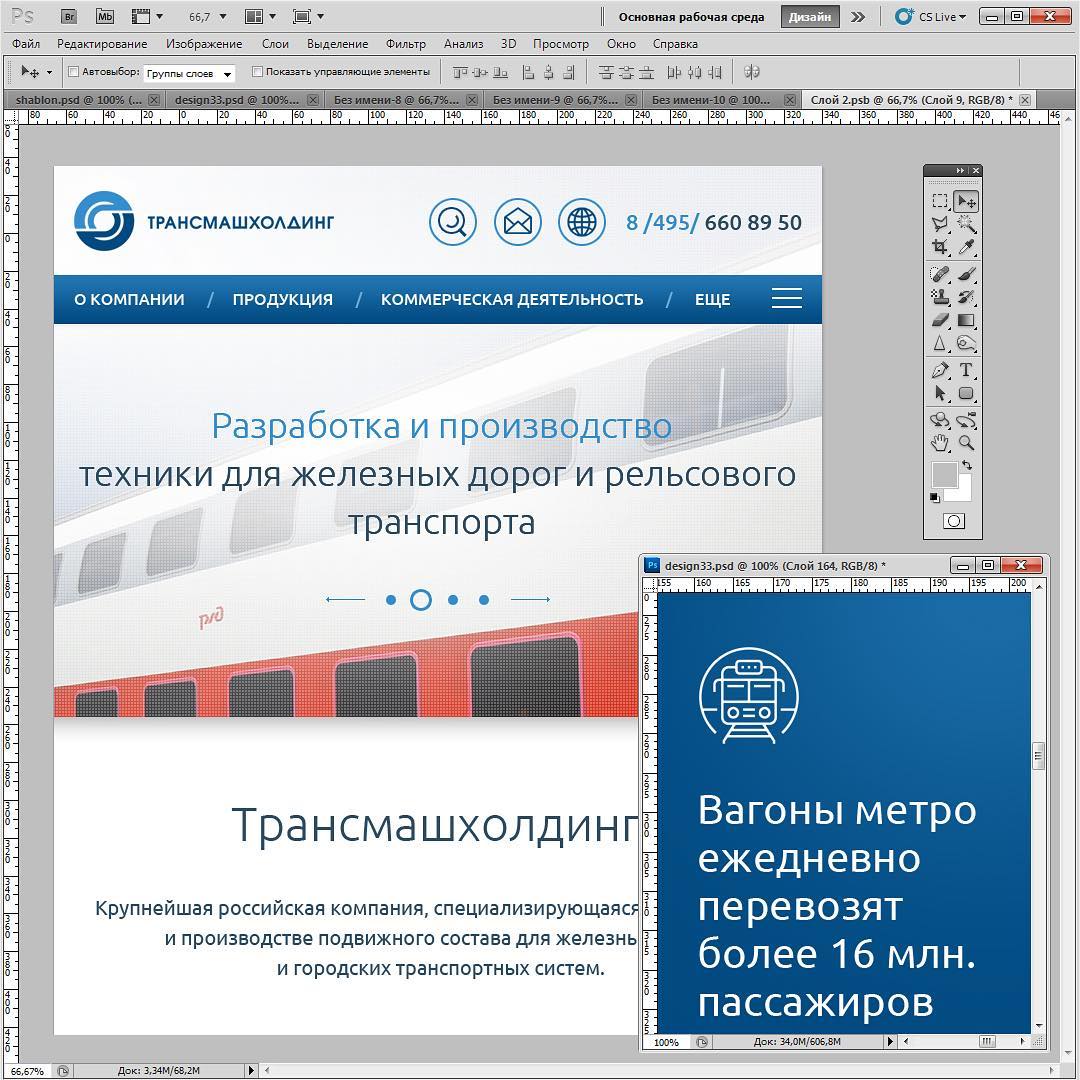Expand more workspaces double-arrow

858,17
